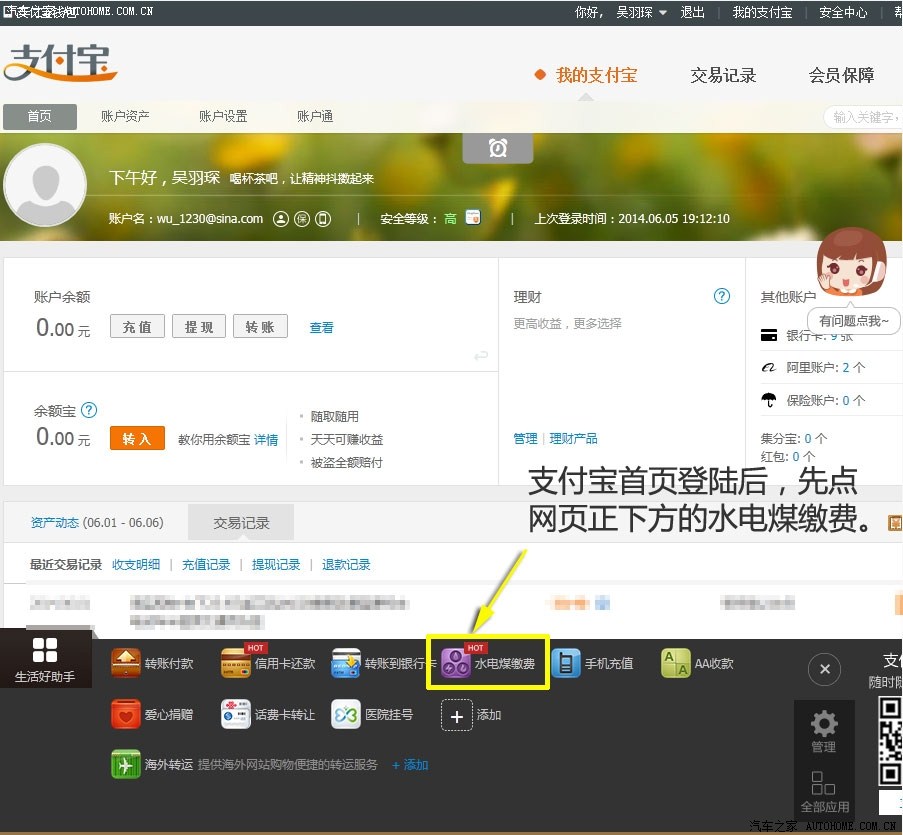
Task: Open 我的支付宝 main nav
Action: [596, 75]
